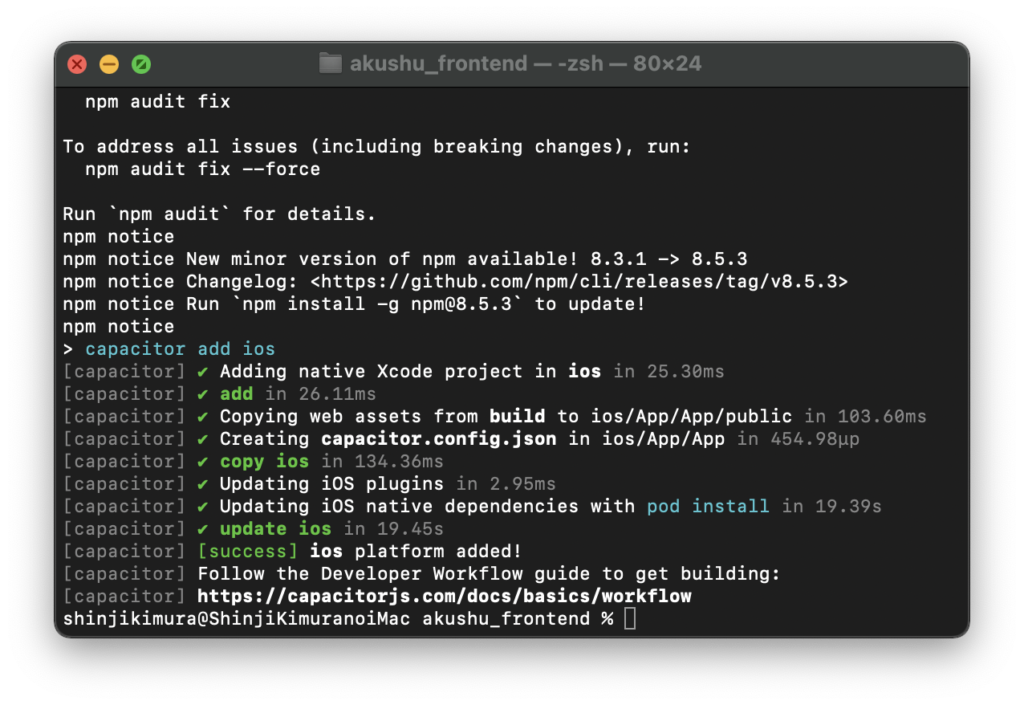Click the checkmark before "Creating capacitor.config.json"
Image resolution: width=1024 pixels, height=705 pixels.
click(x=203, y=439)
